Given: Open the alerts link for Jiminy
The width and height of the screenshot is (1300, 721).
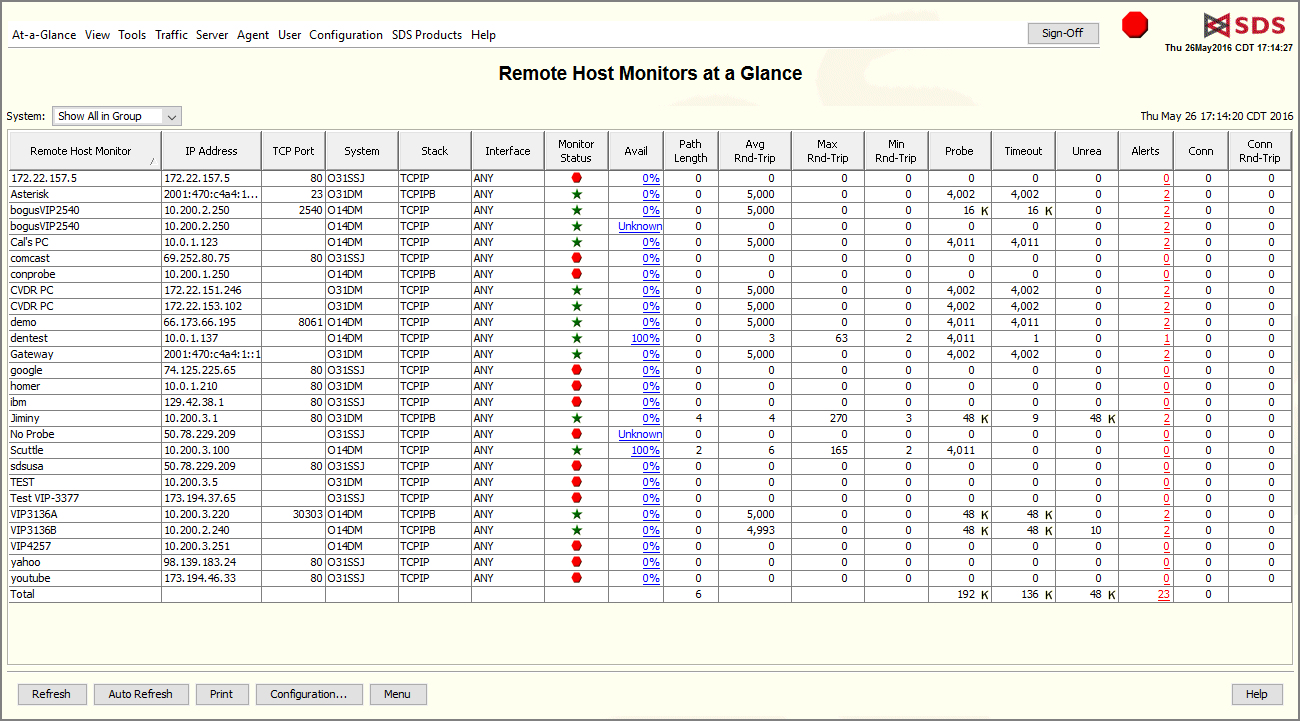Looking at the screenshot, I should (x=1167, y=418).
